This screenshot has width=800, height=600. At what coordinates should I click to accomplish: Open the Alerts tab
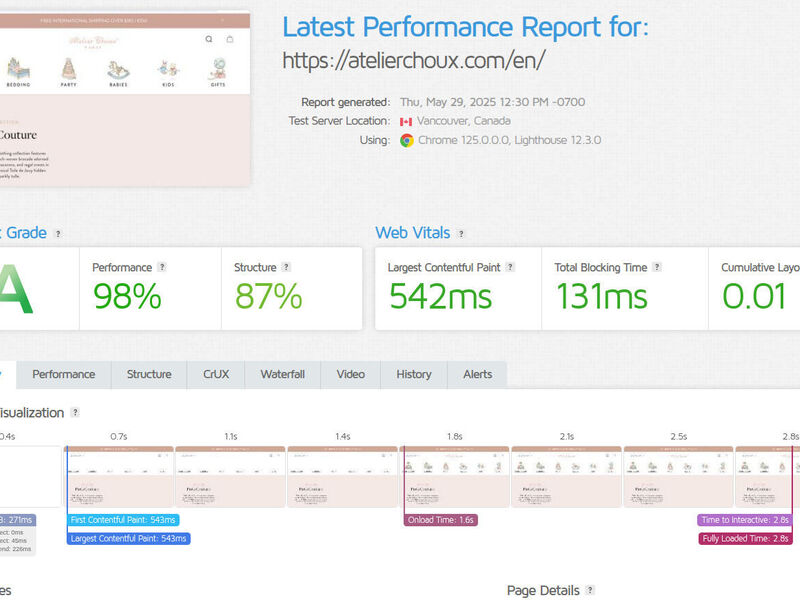point(478,374)
